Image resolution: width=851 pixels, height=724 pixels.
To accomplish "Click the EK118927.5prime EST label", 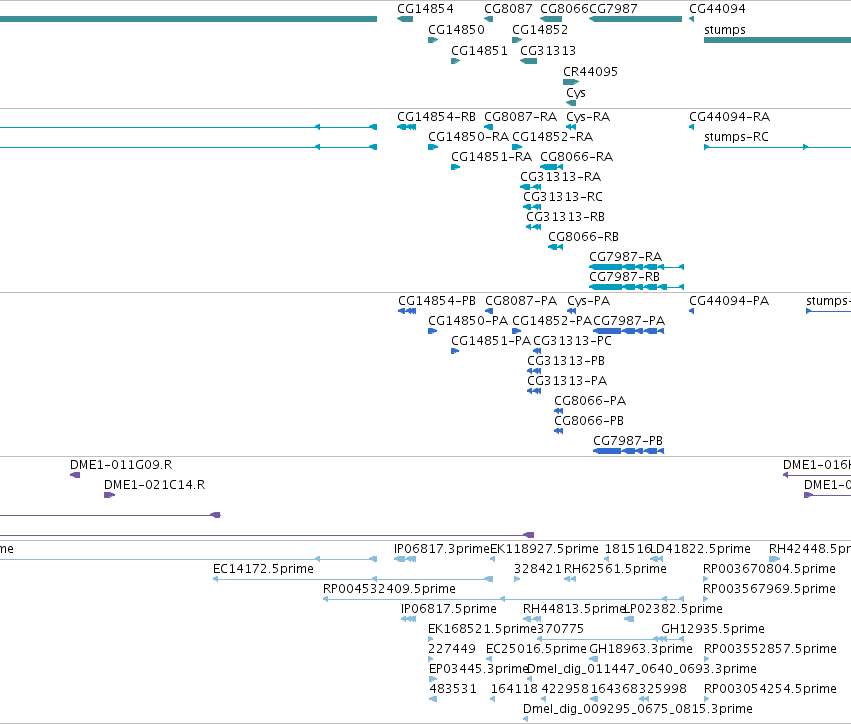I will click(544, 549).
